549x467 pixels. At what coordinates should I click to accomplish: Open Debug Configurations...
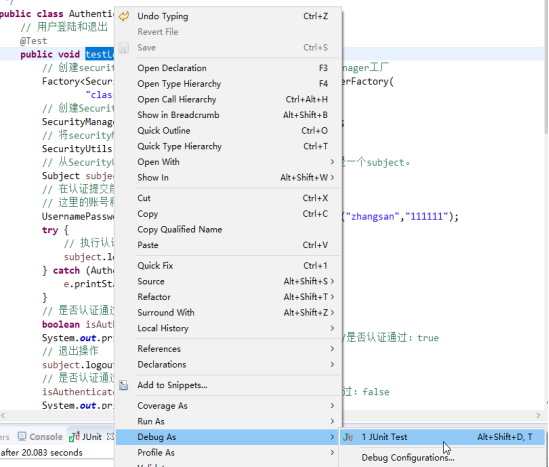[442, 458]
